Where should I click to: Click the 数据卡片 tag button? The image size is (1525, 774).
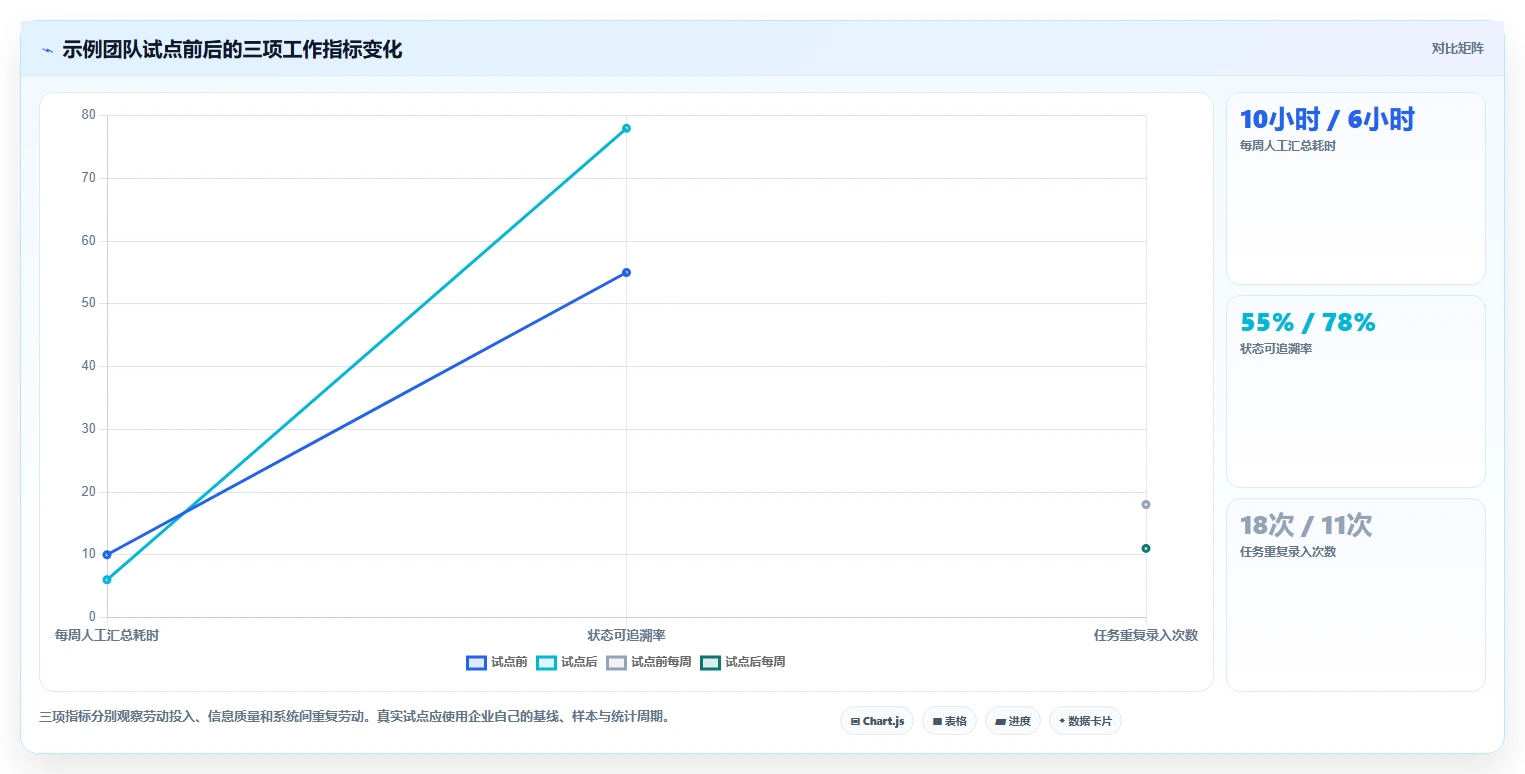click(1085, 721)
